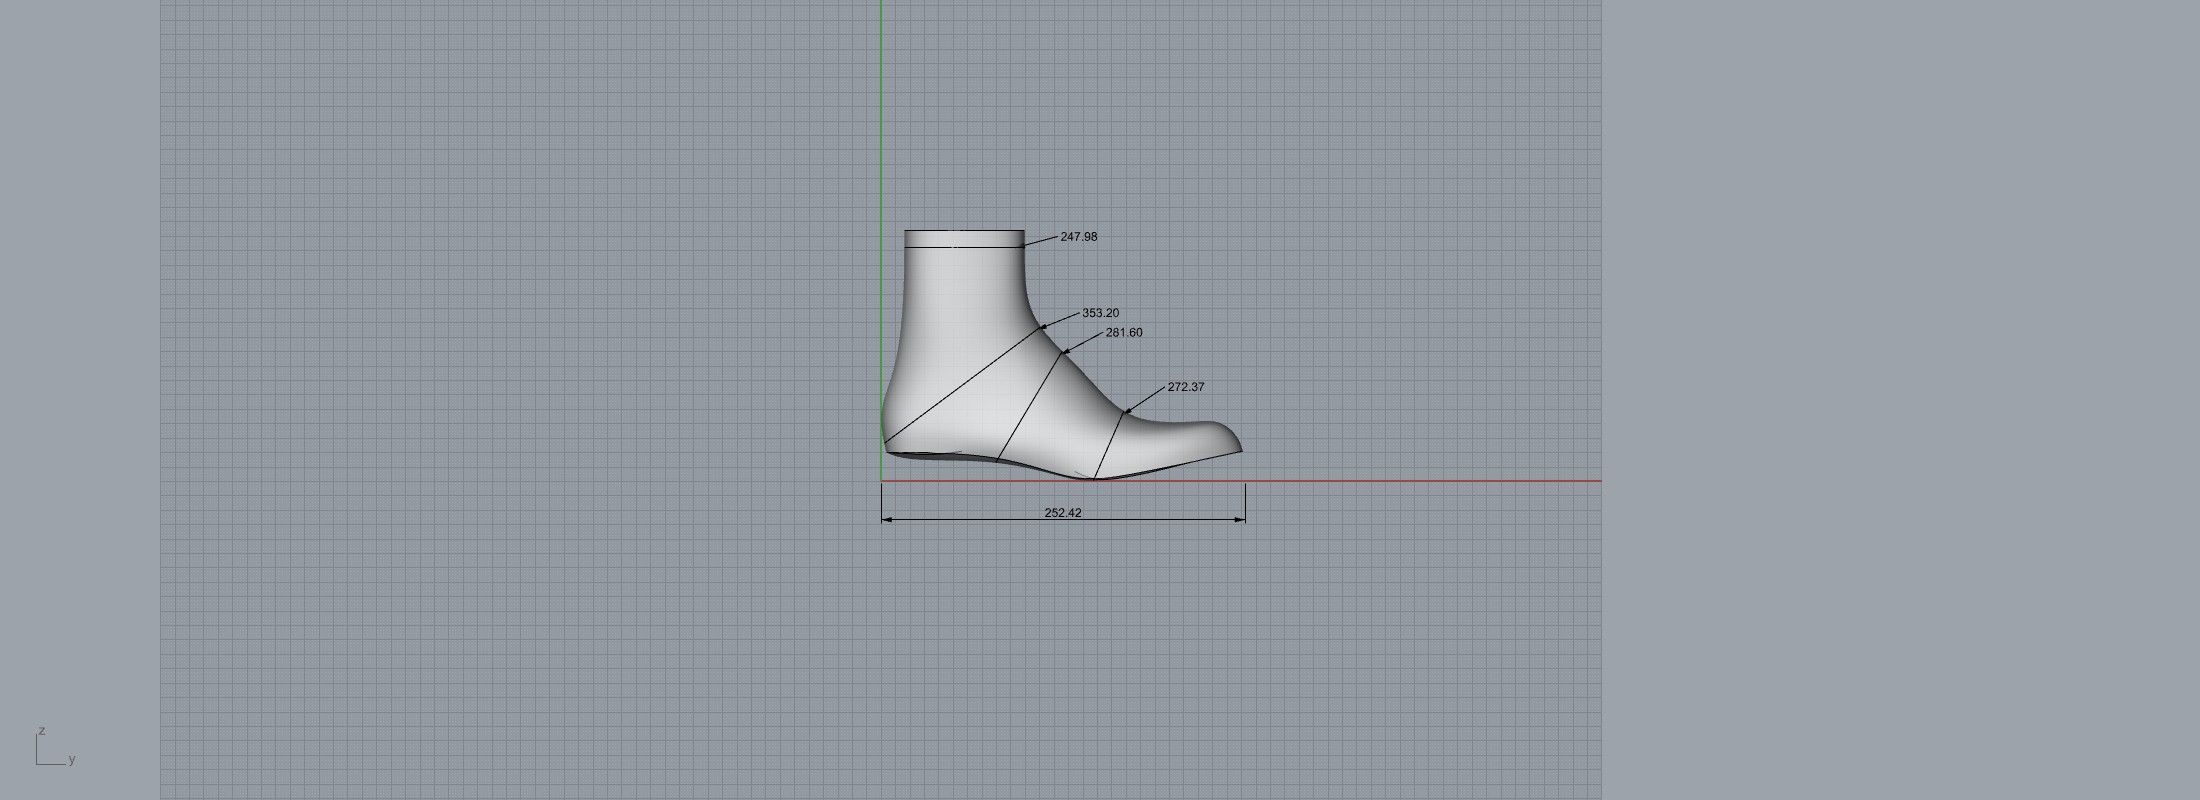Click left arrowhead of 252.42 dimension
The width and height of the screenshot is (2200, 800).
(x=887, y=519)
